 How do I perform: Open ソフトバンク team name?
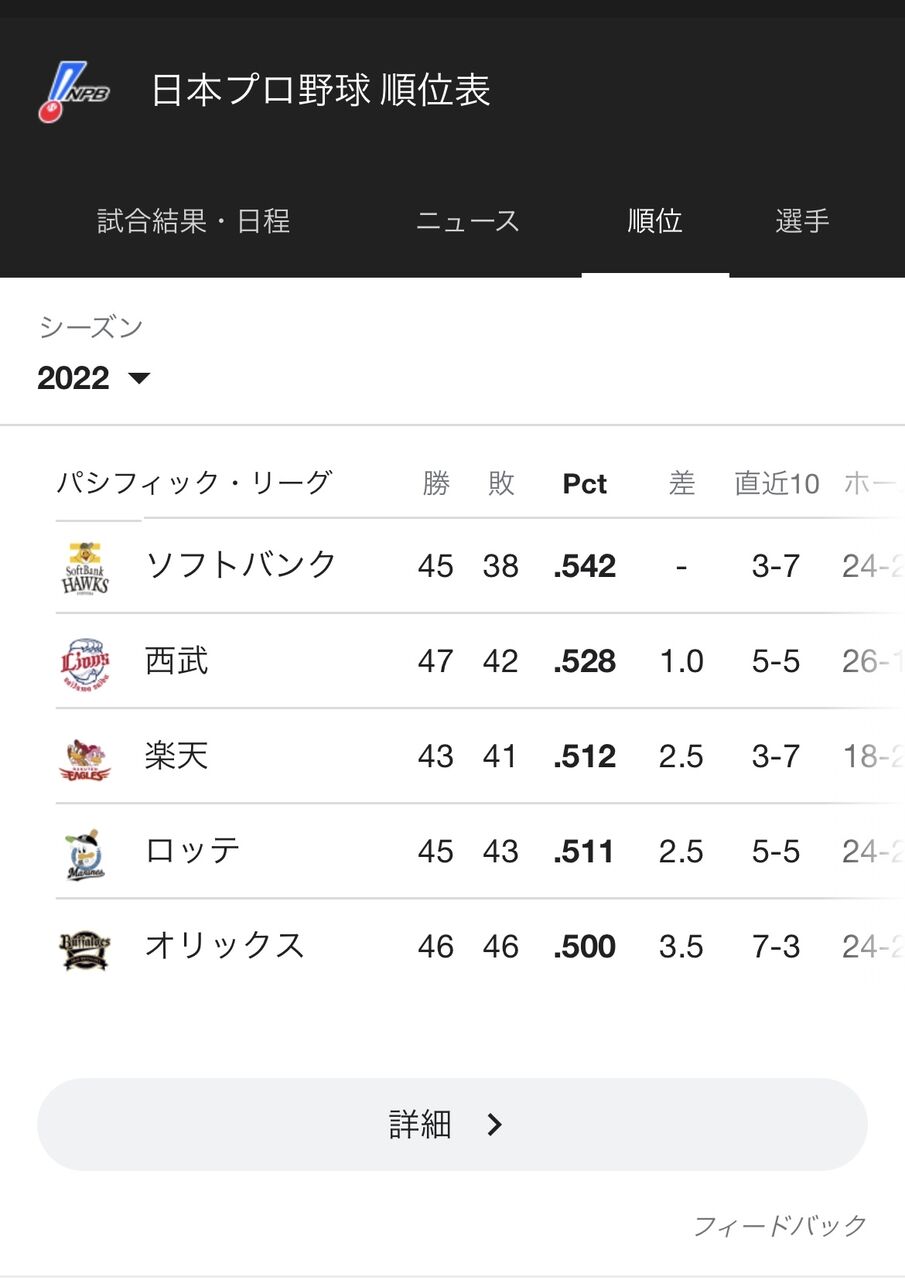[x=241, y=565]
